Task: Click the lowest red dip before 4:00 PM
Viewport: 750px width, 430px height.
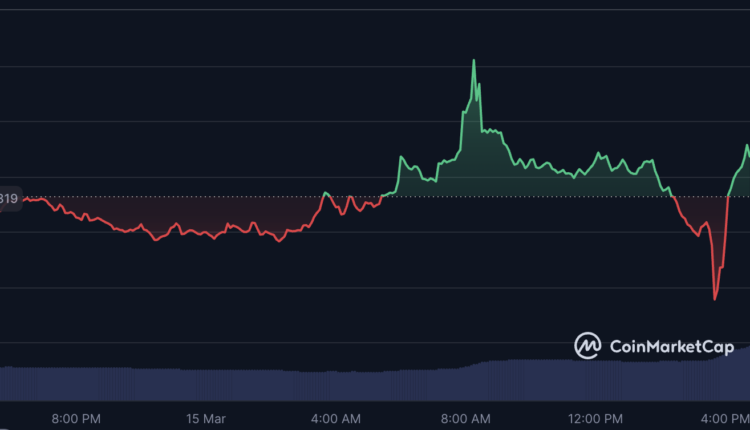Action: click(714, 298)
